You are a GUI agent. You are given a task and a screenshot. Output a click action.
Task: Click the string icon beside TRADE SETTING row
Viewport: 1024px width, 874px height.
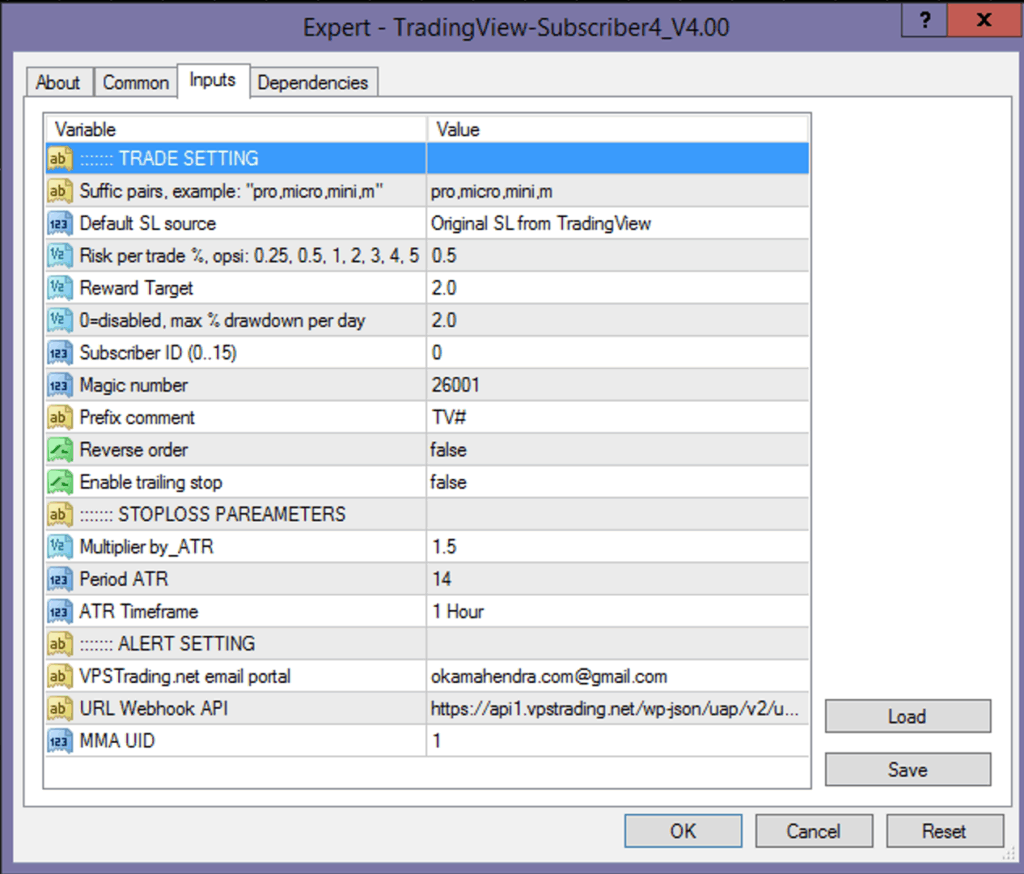coord(59,159)
